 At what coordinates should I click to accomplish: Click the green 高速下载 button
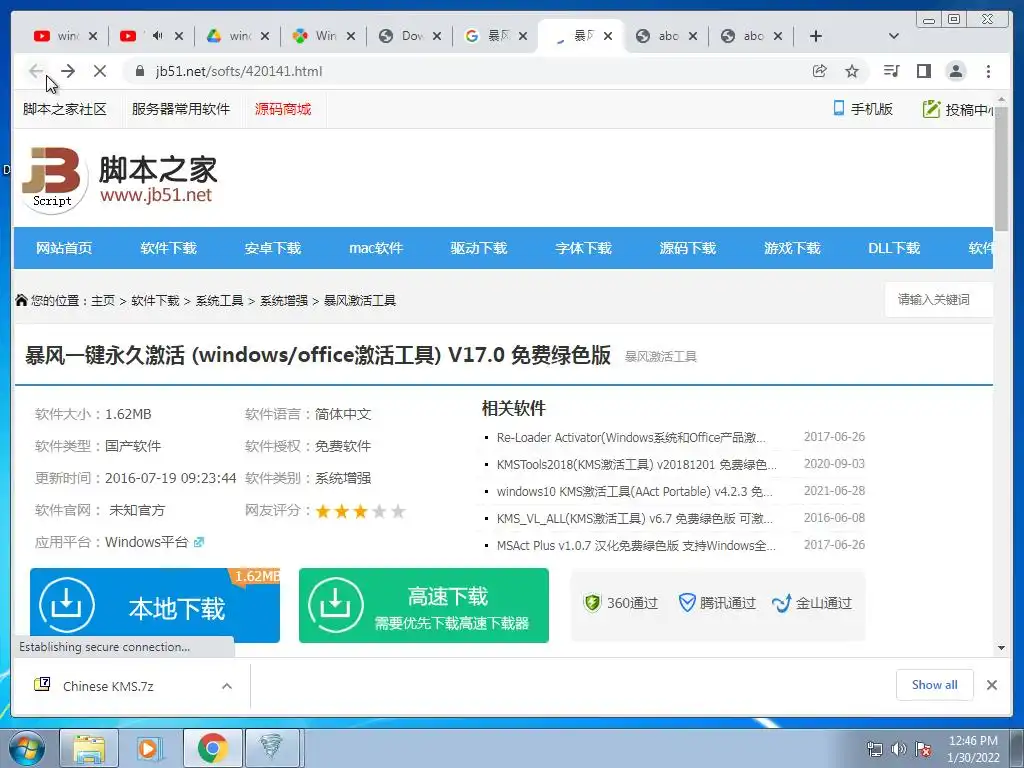click(x=424, y=605)
